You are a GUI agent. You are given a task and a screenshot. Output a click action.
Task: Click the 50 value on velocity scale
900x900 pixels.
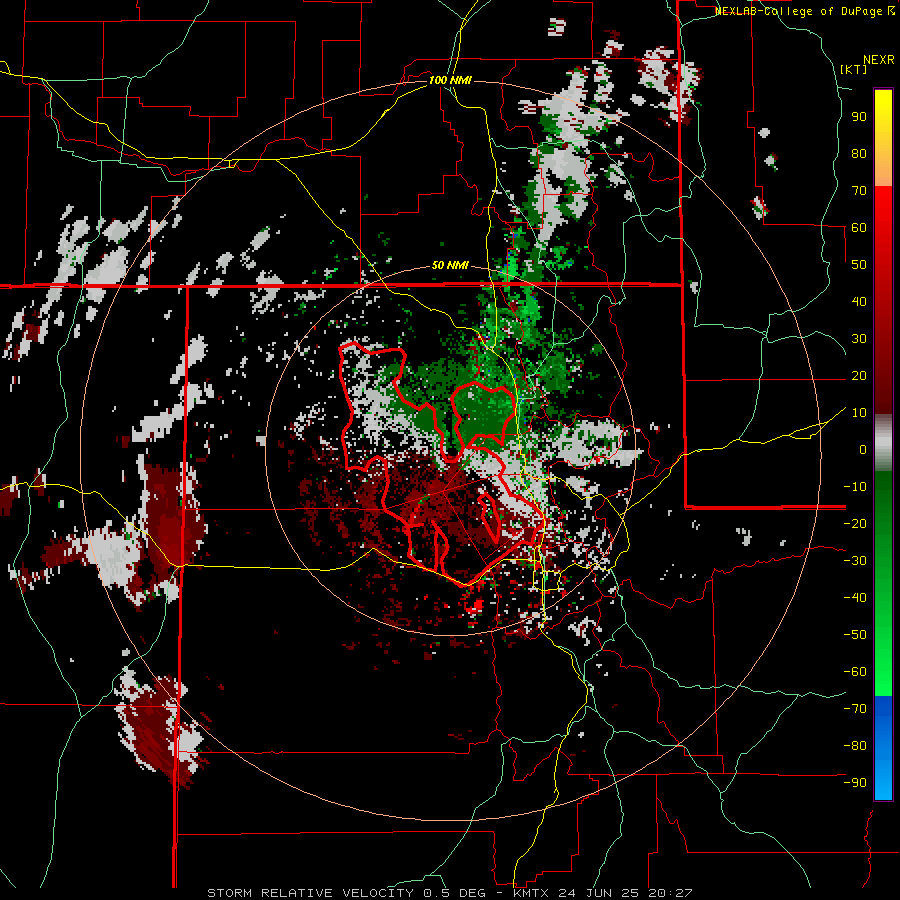859,265
